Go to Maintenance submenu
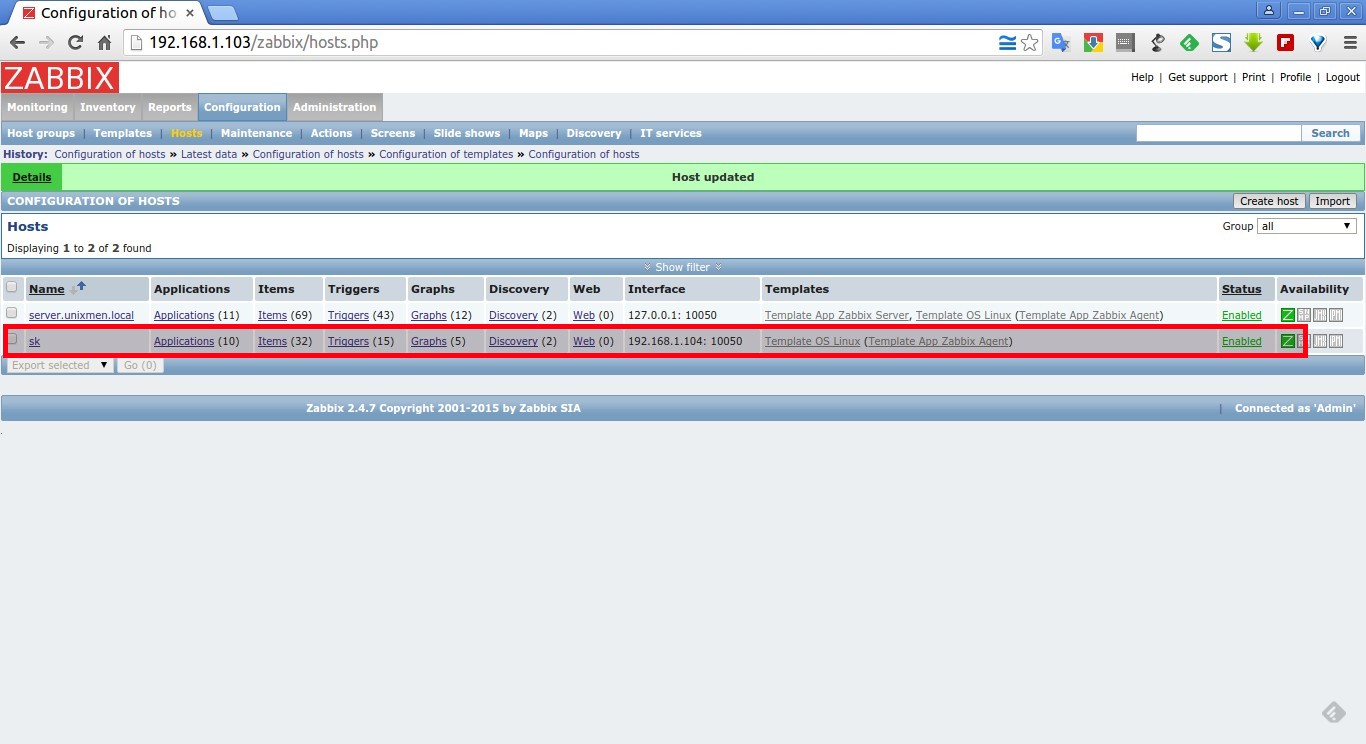The image size is (1366, 744). [x=256, y=133]
